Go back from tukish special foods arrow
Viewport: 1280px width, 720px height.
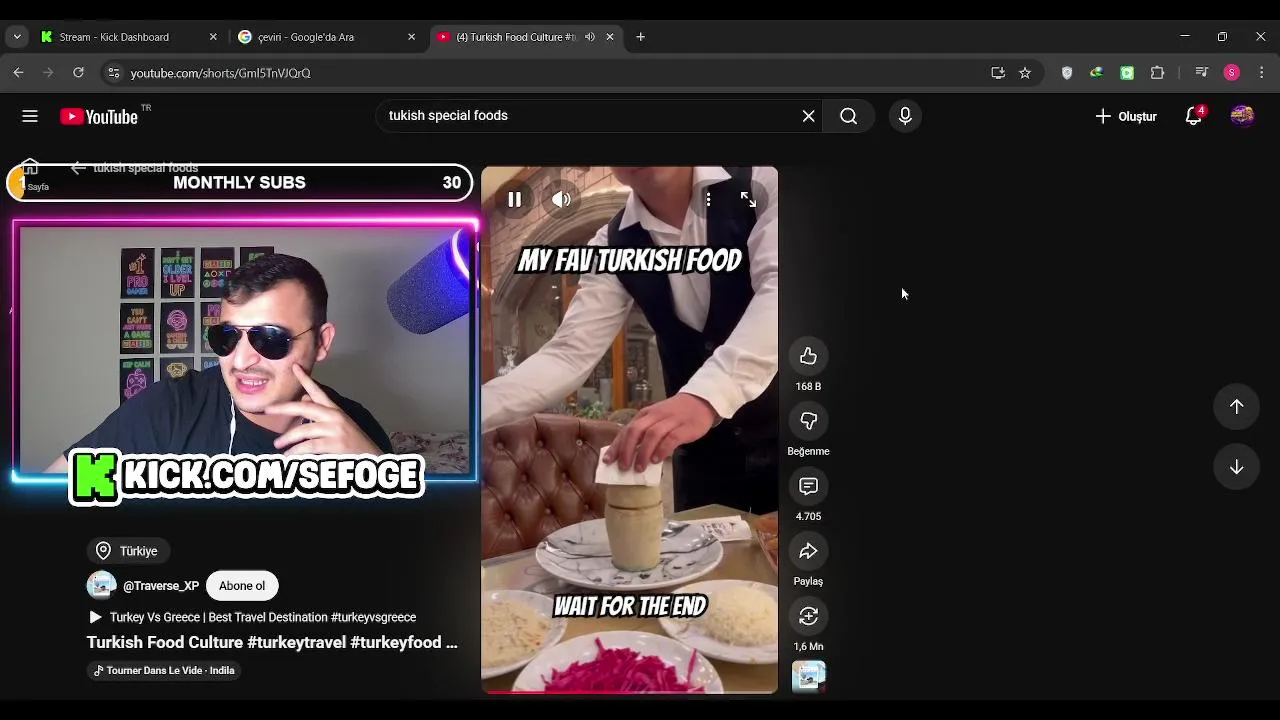78,167
